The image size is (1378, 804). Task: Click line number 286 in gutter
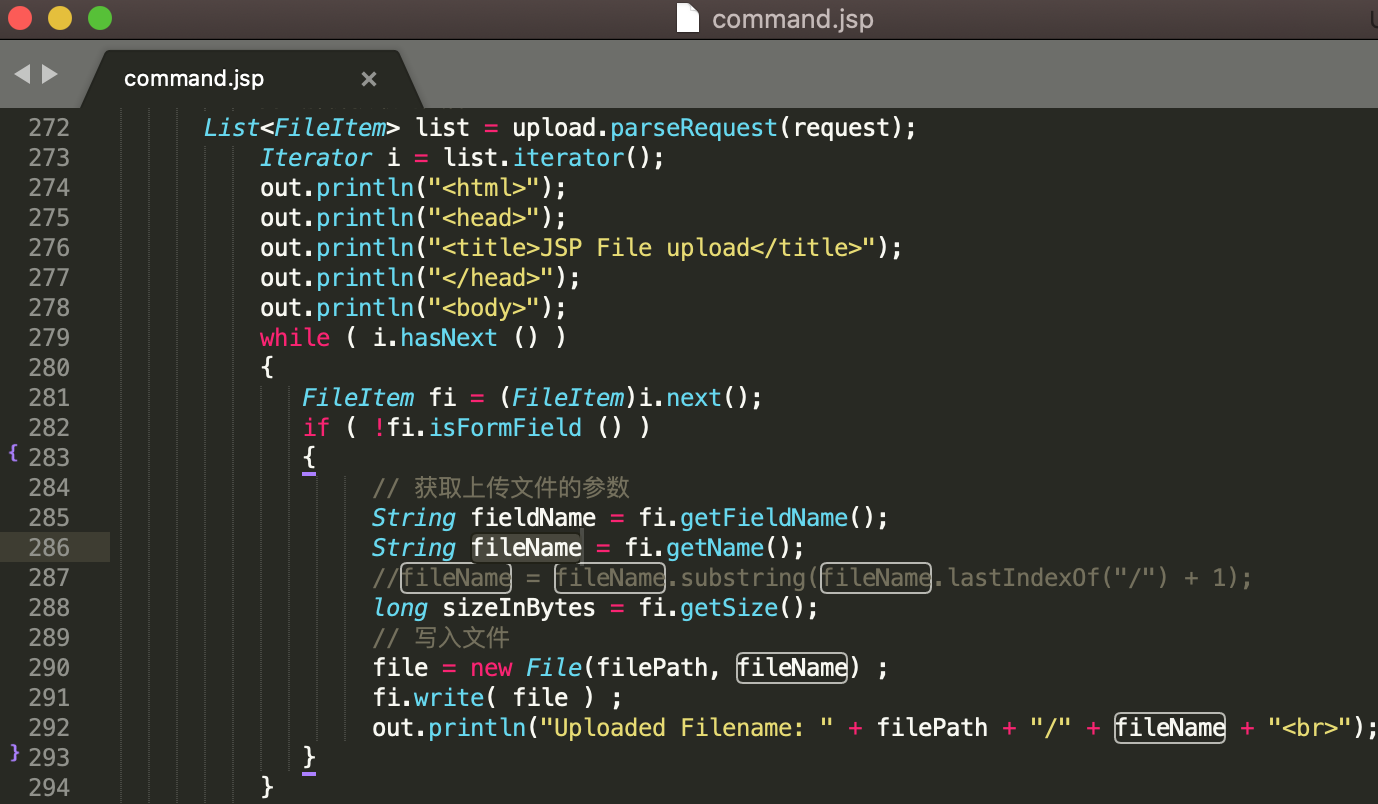49,548
